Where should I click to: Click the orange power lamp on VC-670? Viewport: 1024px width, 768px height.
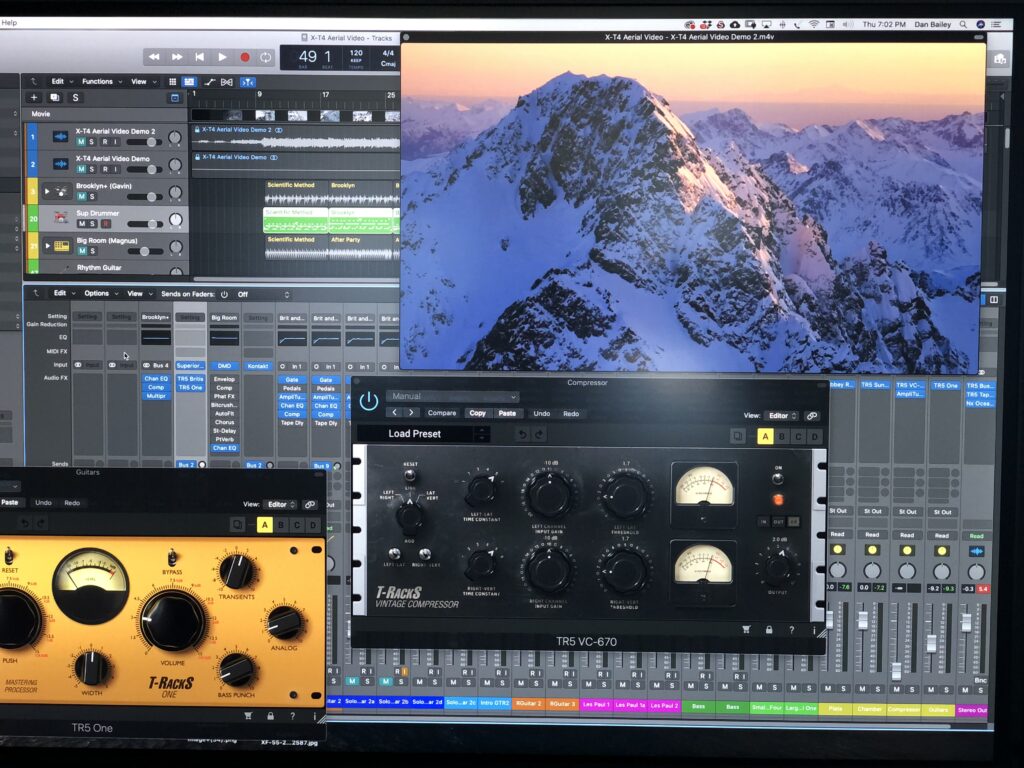pyautogui.click(x=778, y=500)
